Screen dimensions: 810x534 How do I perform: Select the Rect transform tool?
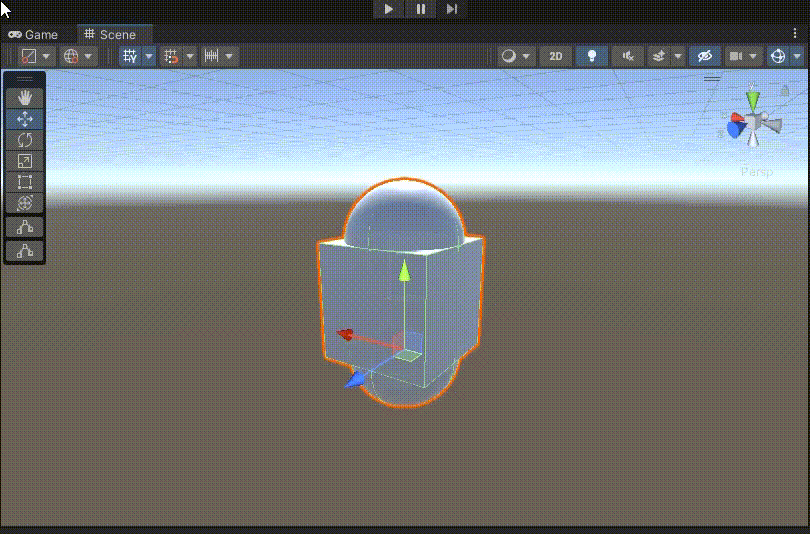[25, 182]
